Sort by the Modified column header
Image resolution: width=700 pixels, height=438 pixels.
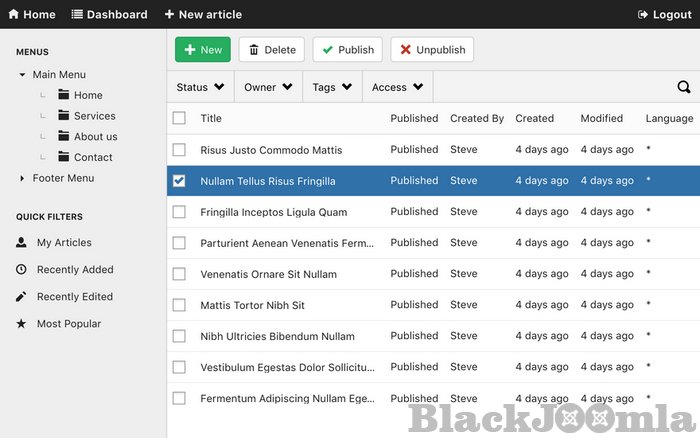[x=601, y=118]
